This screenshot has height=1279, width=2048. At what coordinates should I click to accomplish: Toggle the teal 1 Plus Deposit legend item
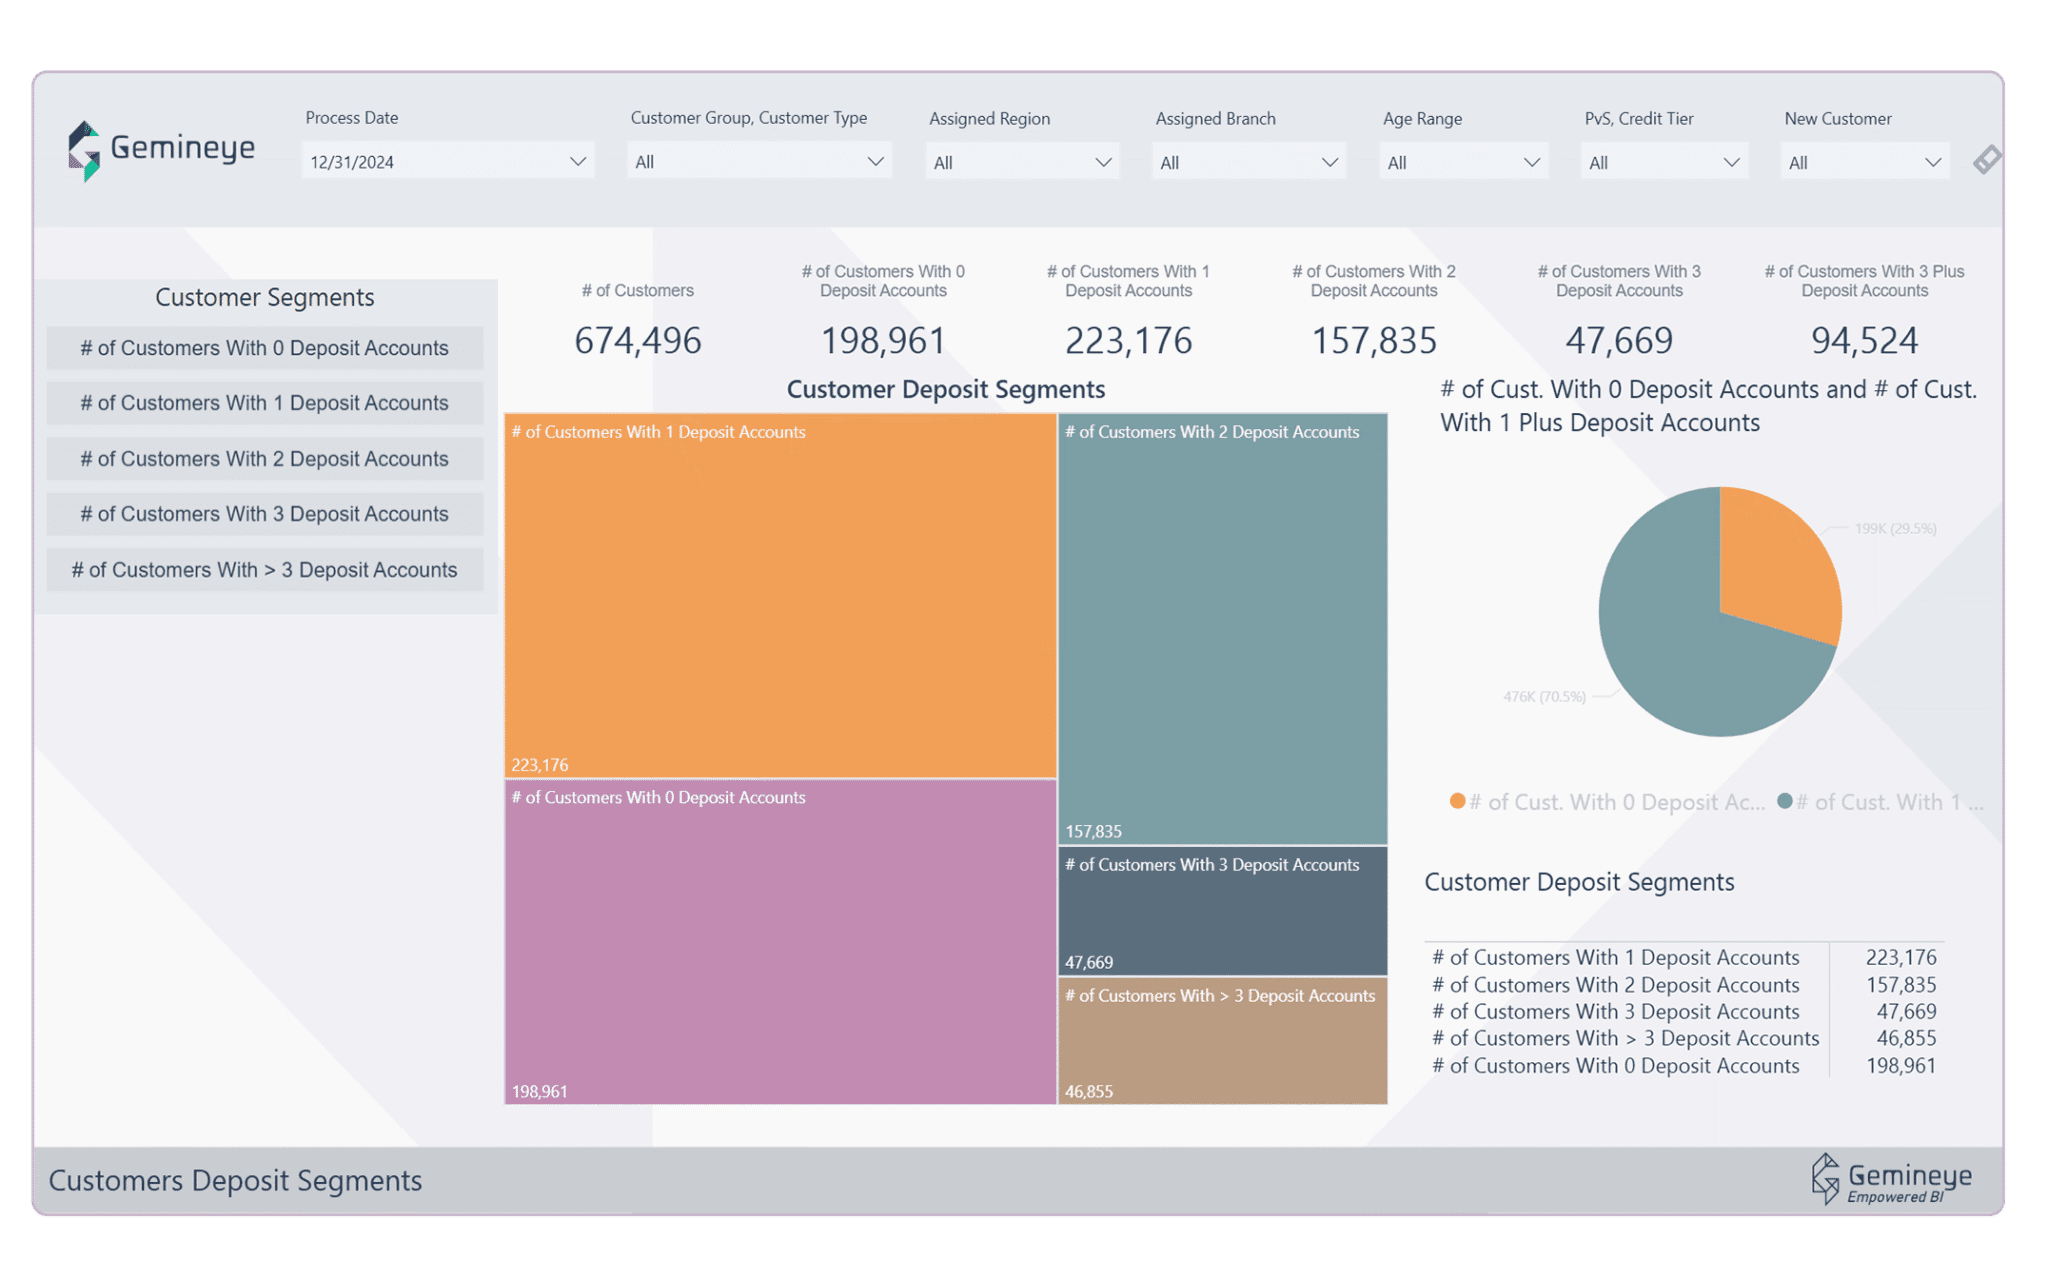(1890, 801)
